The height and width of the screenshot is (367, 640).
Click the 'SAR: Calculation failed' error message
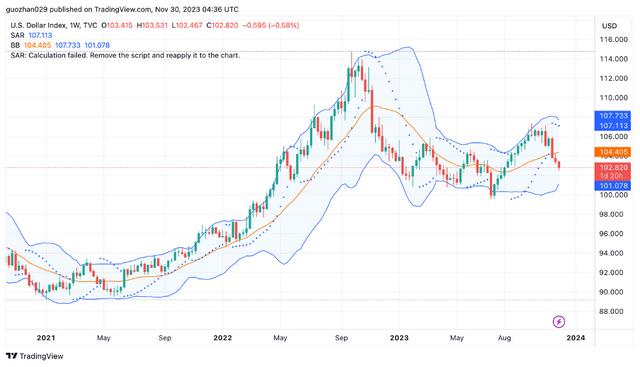pyautogui.click(x=125, y=55)
